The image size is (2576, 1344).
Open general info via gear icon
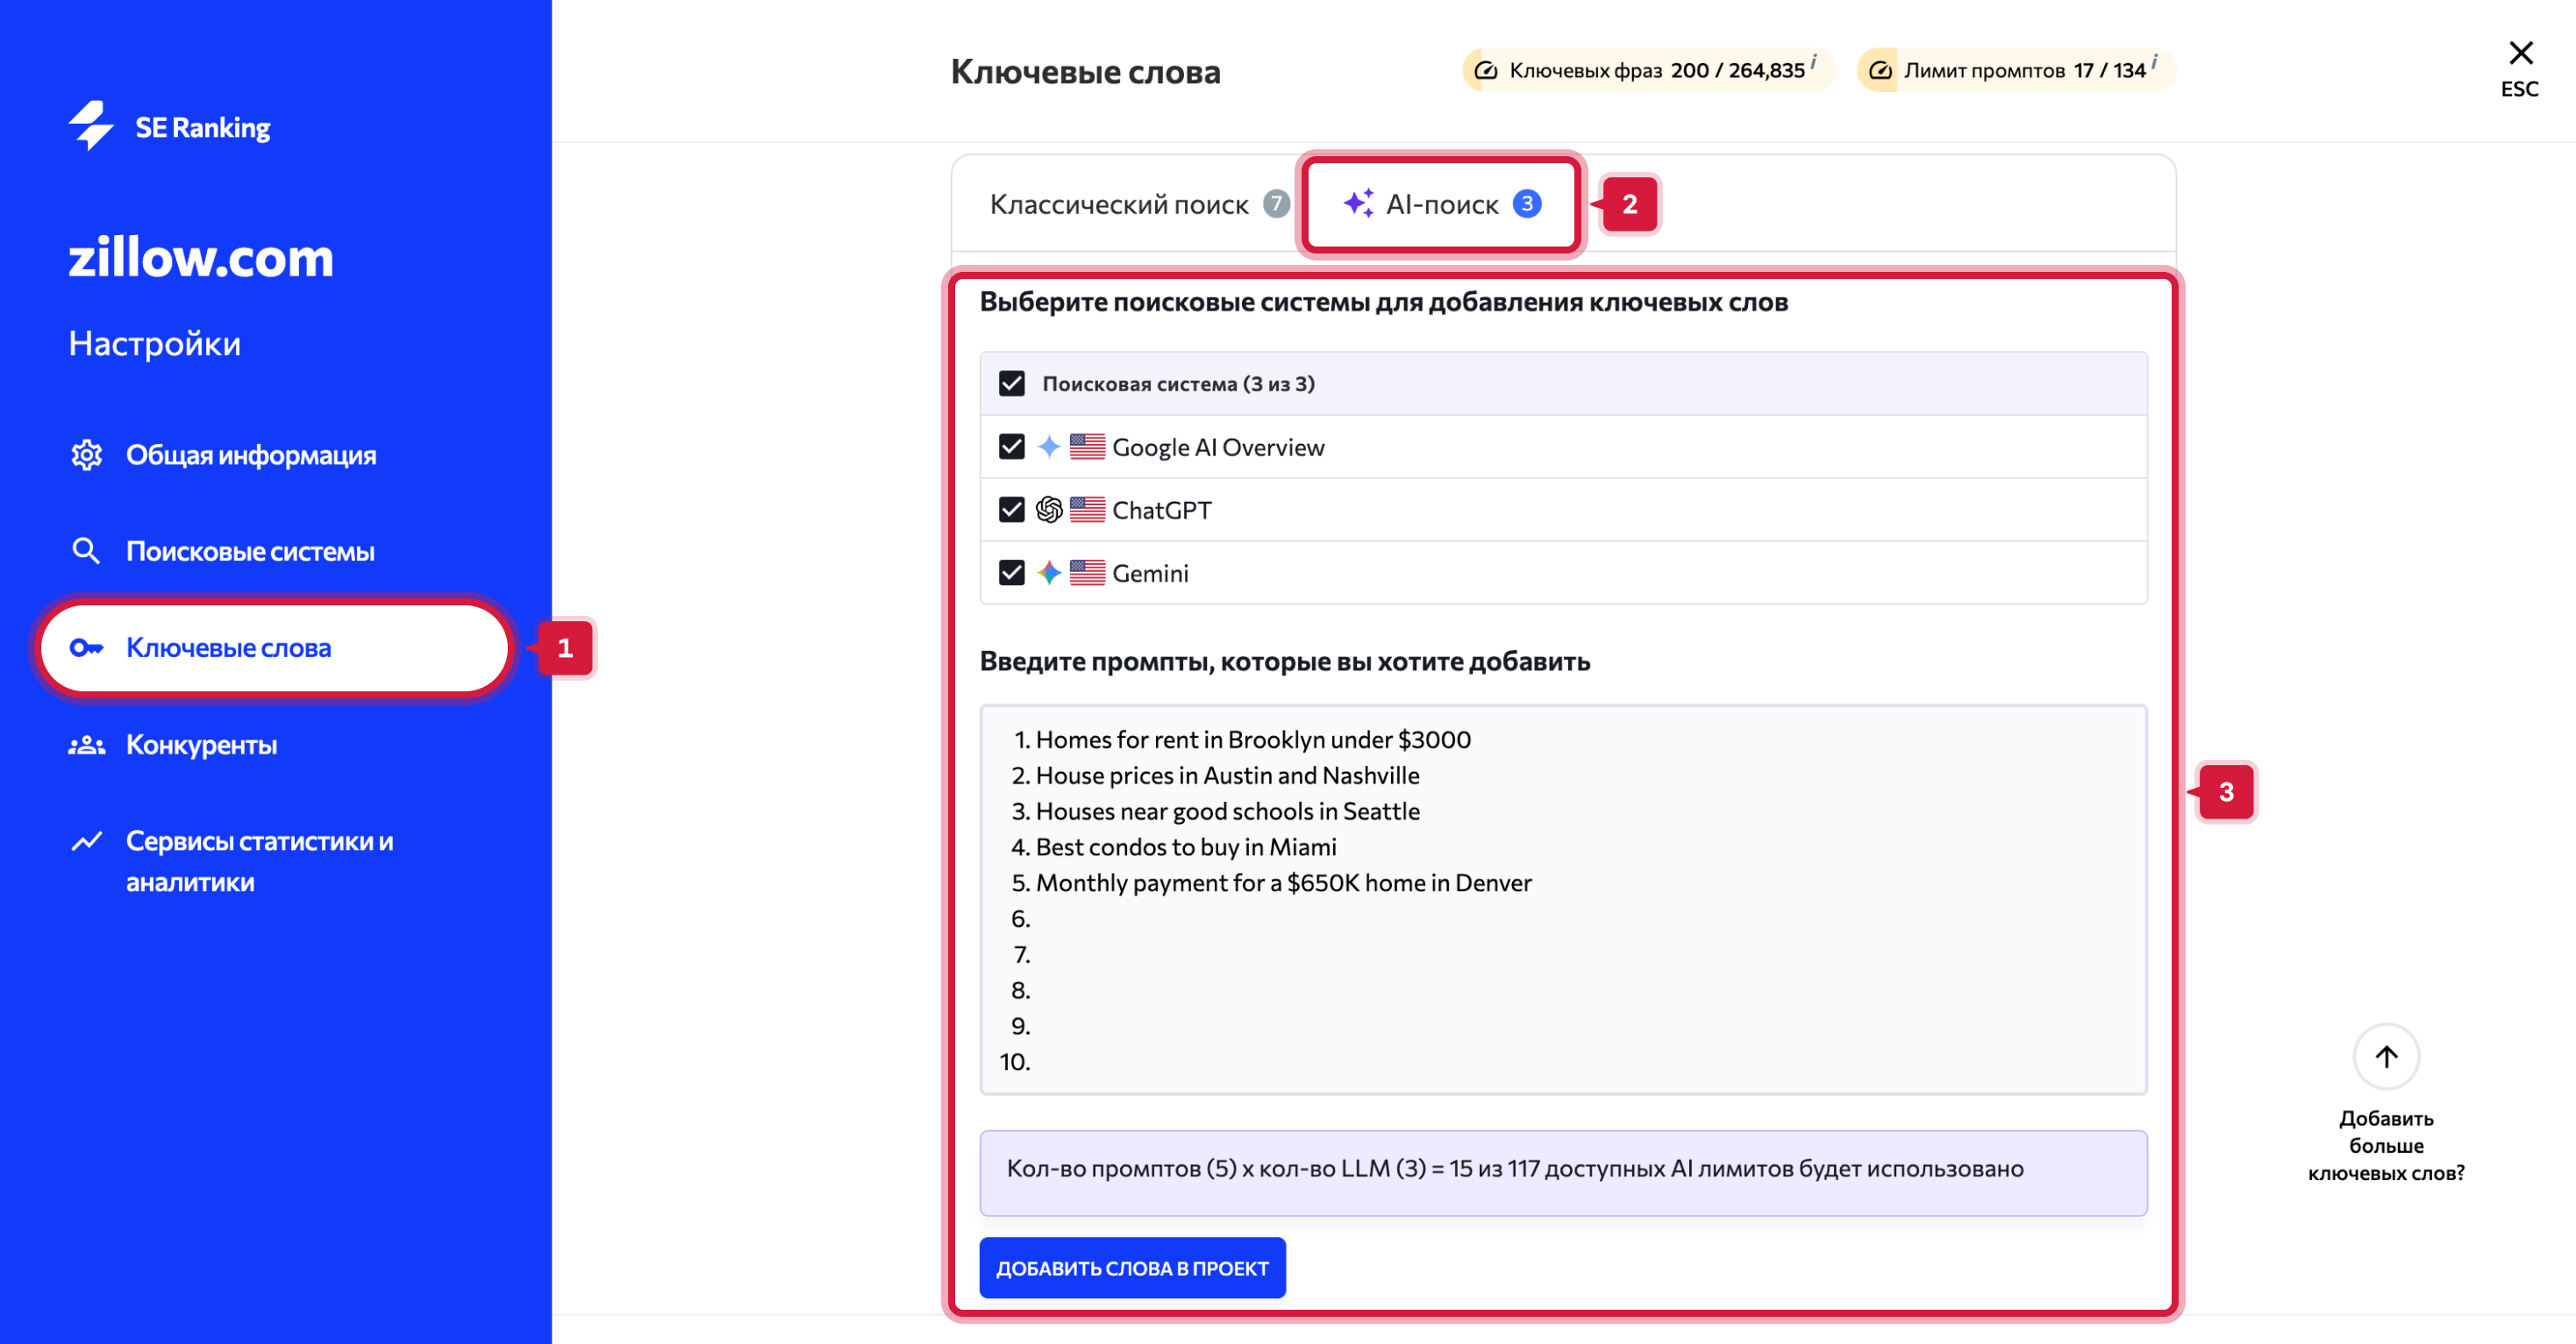[86, 455]
